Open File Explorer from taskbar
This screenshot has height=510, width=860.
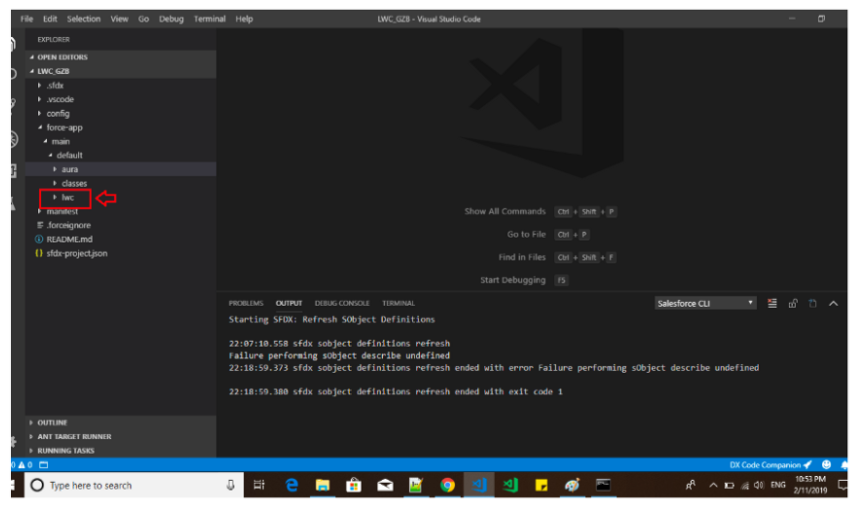click(322, 485)
